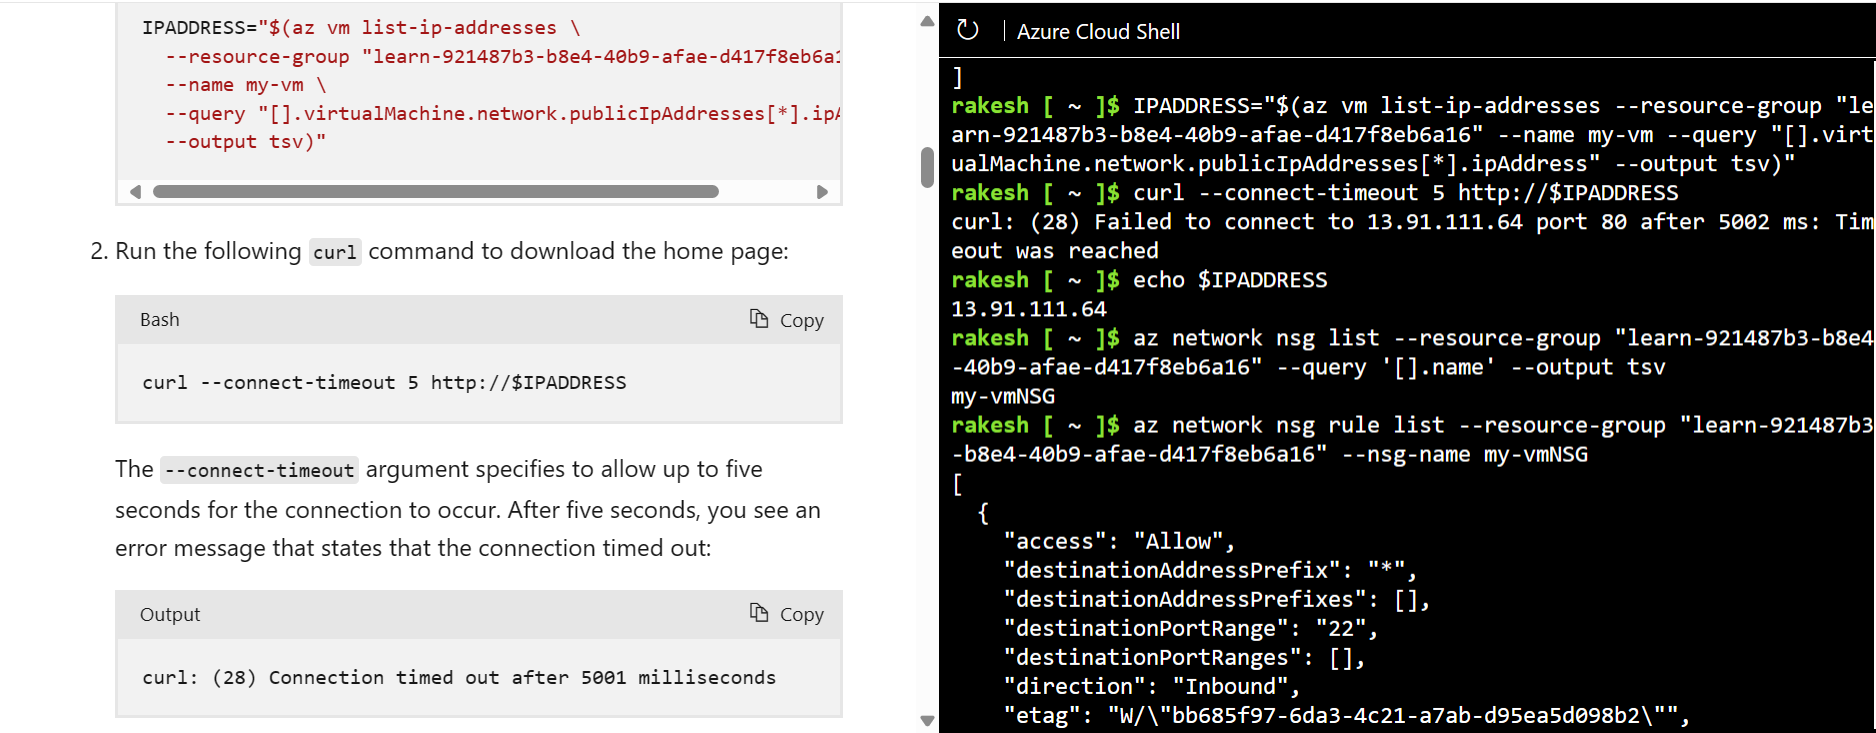This screenshot has width=1876, height=733.
Task: Click the code block left scroll arrow
Action: (x=135, y=191)
